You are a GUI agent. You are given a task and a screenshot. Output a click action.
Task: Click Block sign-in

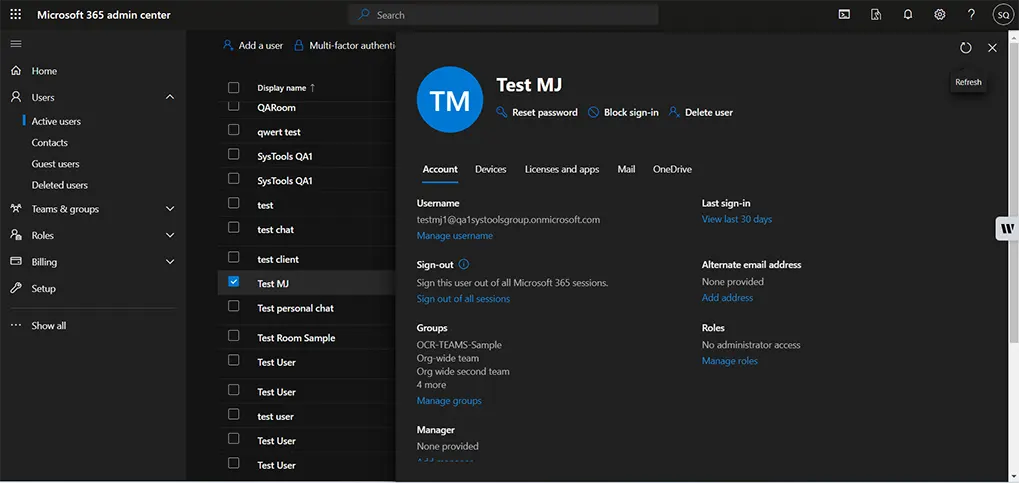tap(623, 112)
